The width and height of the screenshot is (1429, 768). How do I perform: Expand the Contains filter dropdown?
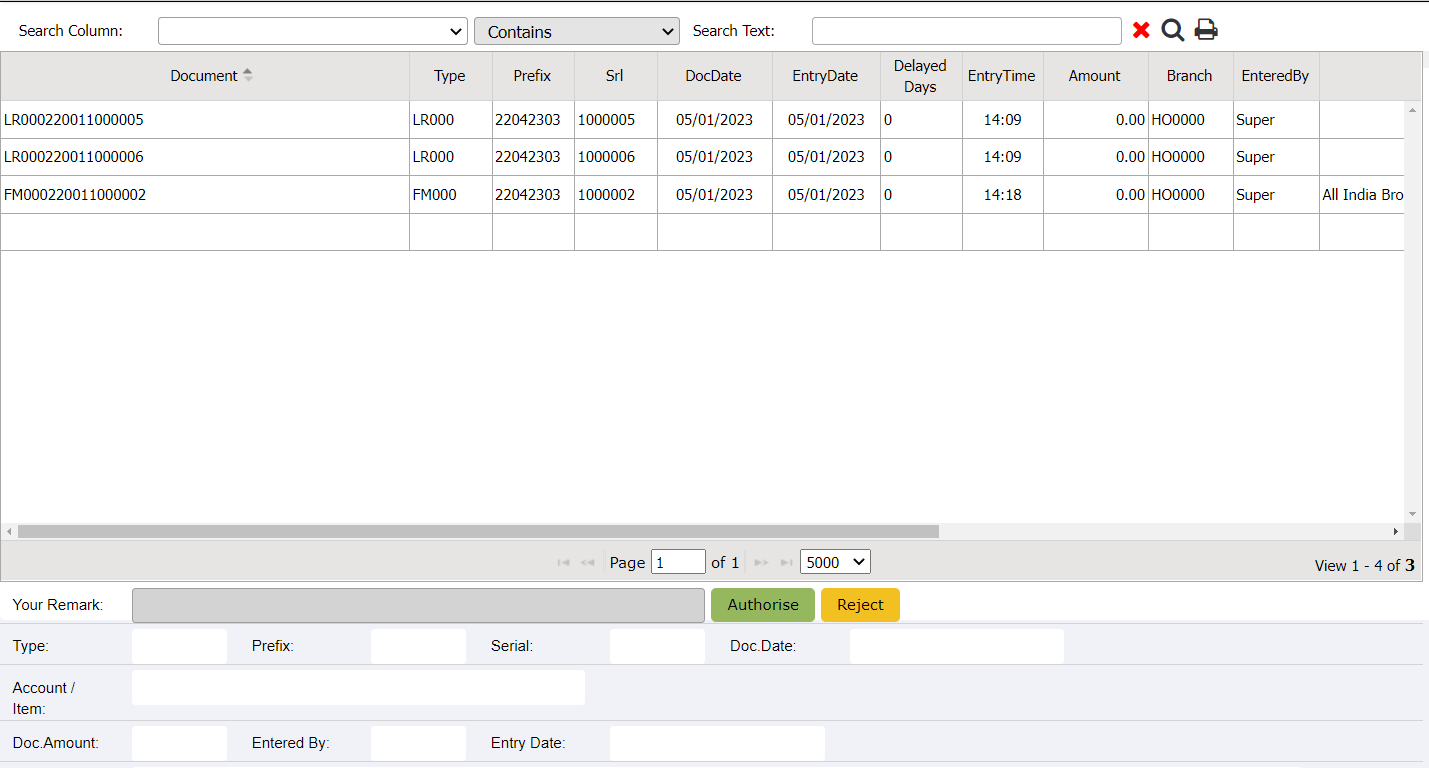click(576, 31)
